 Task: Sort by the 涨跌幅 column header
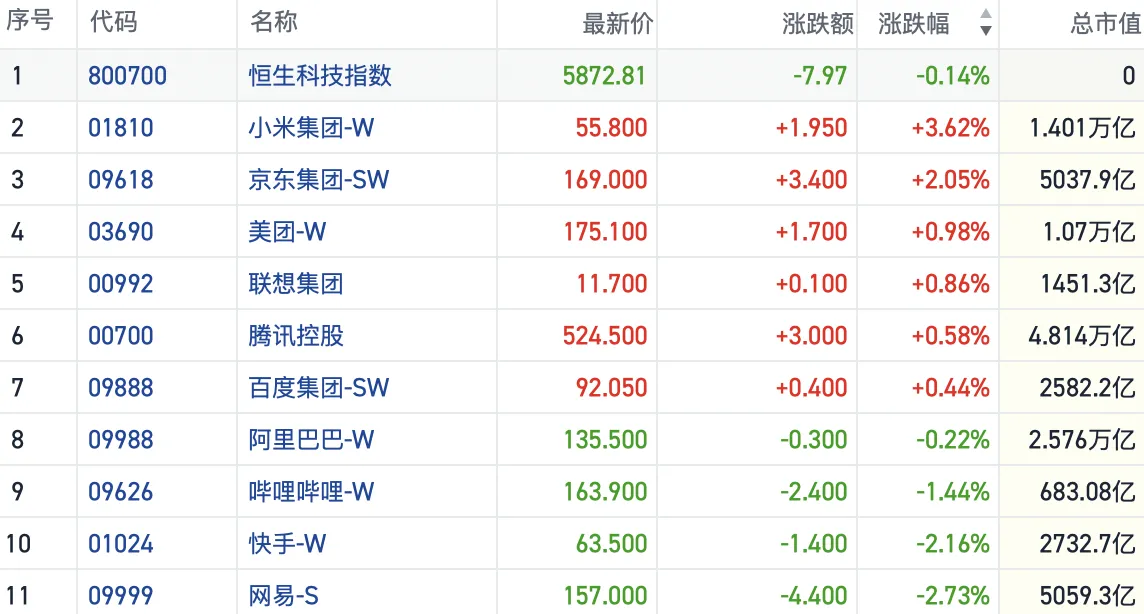coord(915,24)
